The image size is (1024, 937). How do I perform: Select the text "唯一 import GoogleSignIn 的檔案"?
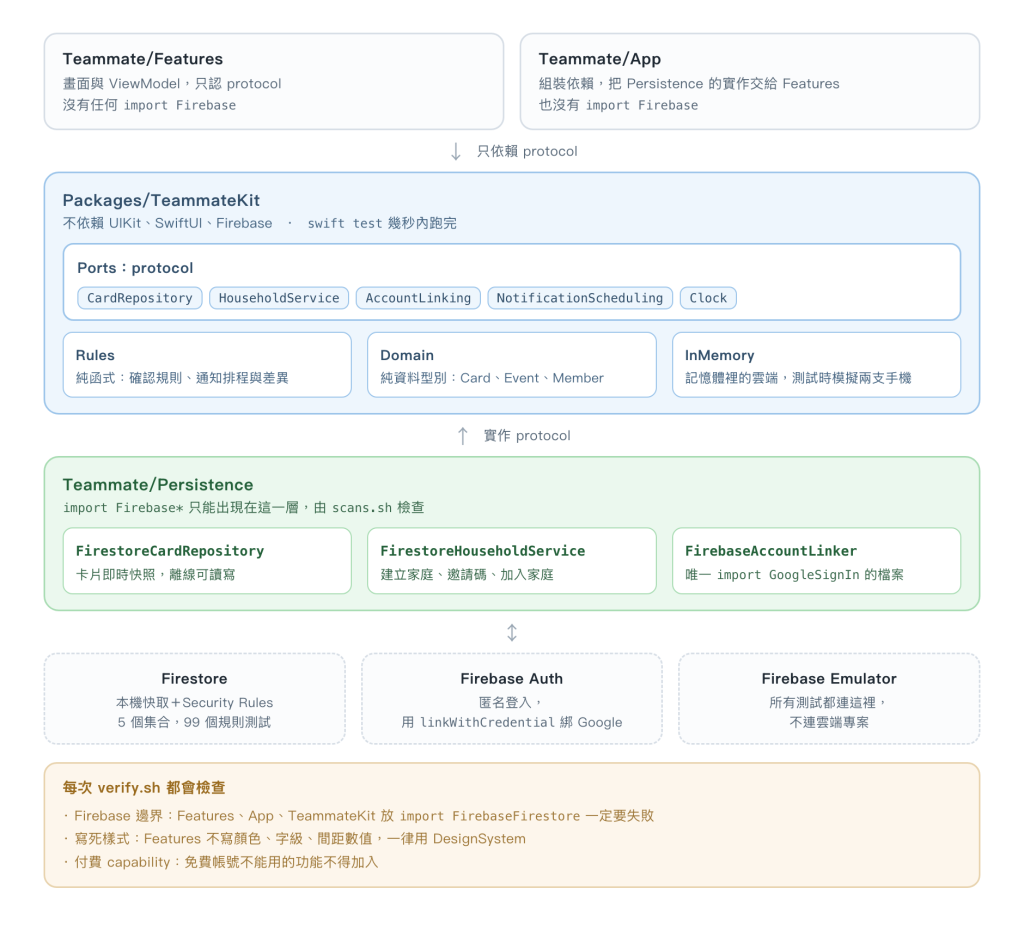[x=794, y=575]
